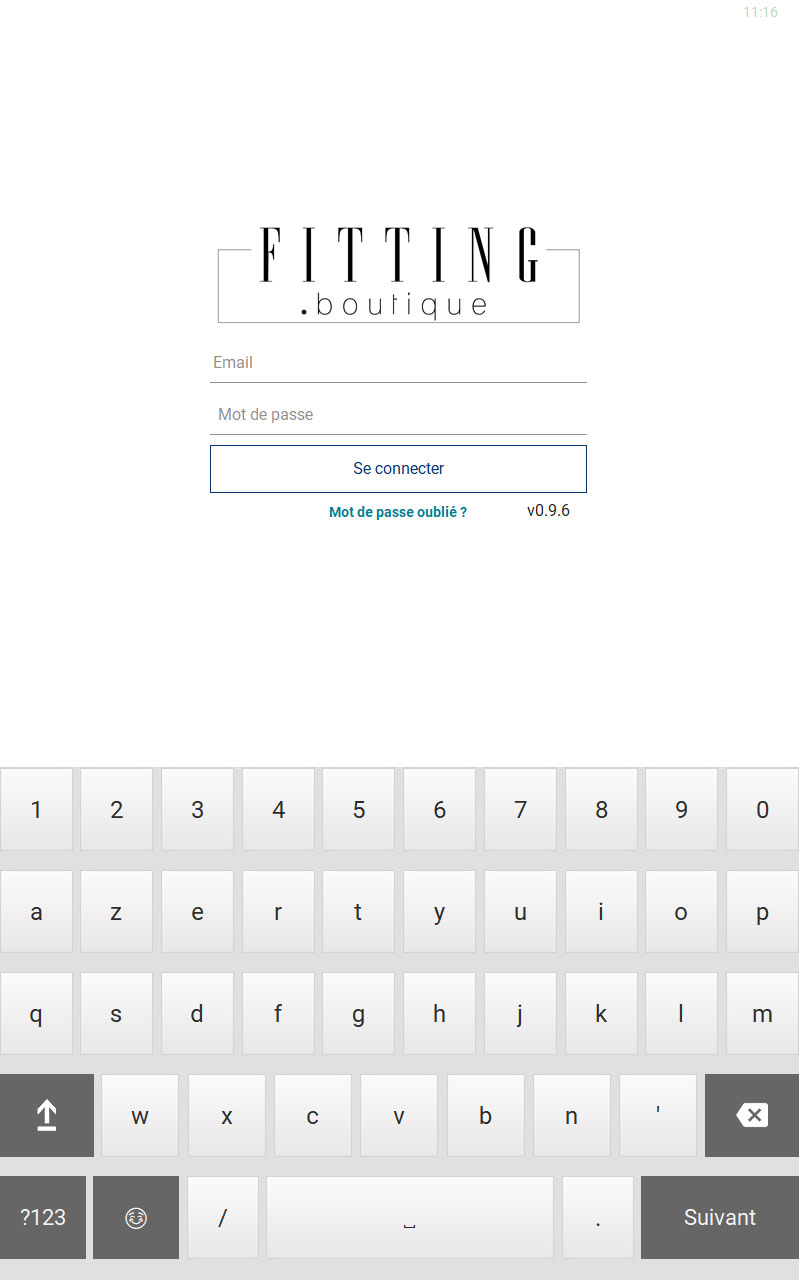Tap the period key
Viewport: 799px width, 1281px height.
(598, 1217)
